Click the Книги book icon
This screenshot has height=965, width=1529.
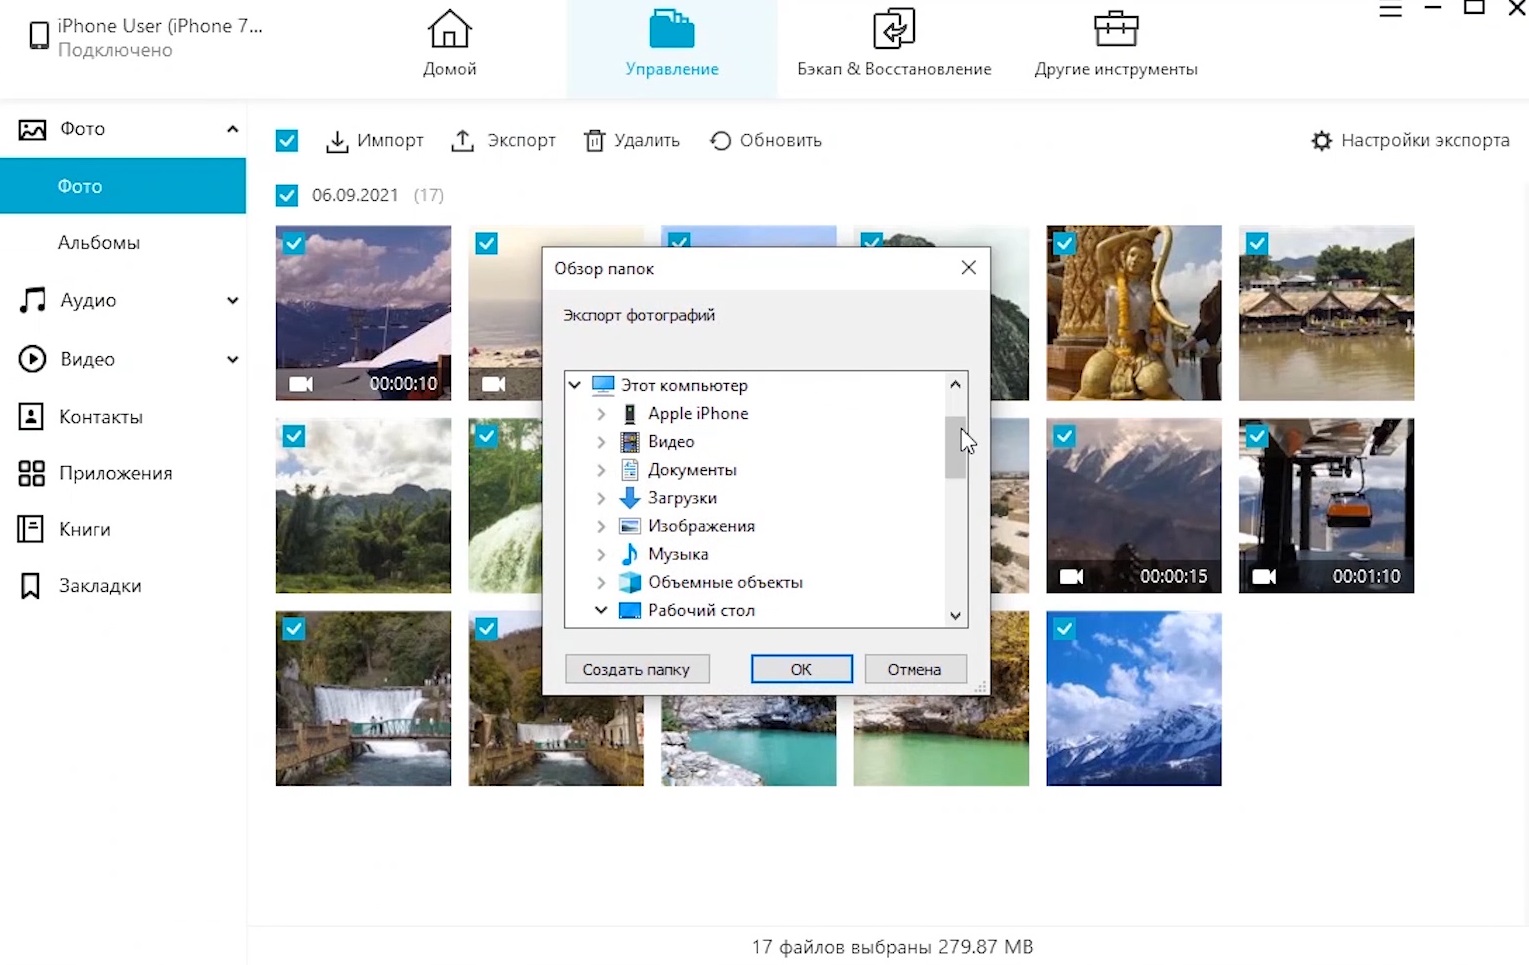tap(31, 529)
